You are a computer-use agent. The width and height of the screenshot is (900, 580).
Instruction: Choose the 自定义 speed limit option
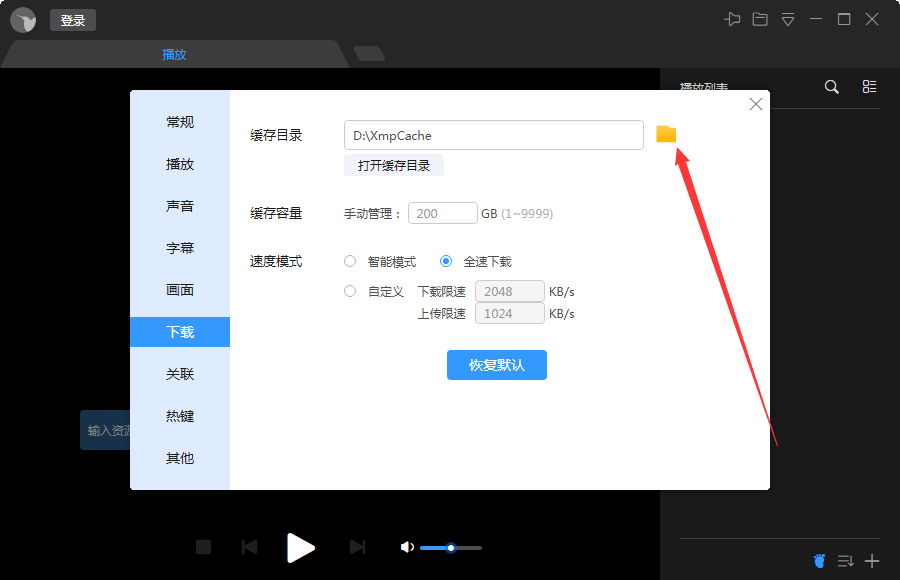(350, 291)
